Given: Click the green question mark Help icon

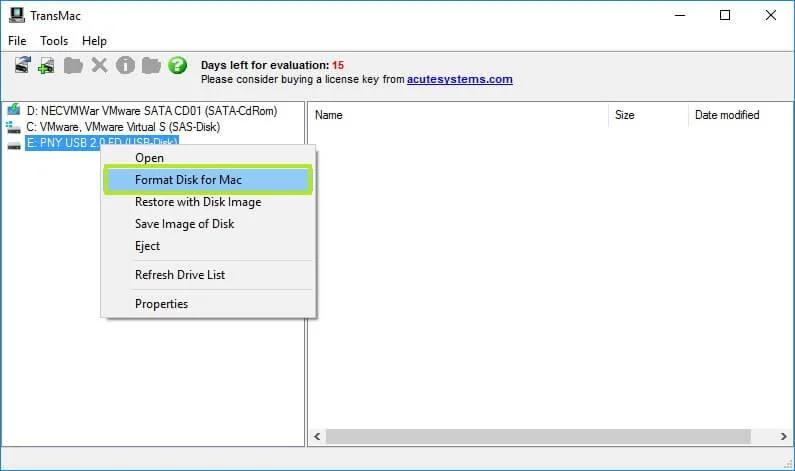Looking at the screenshot, I should coord(177,65).
